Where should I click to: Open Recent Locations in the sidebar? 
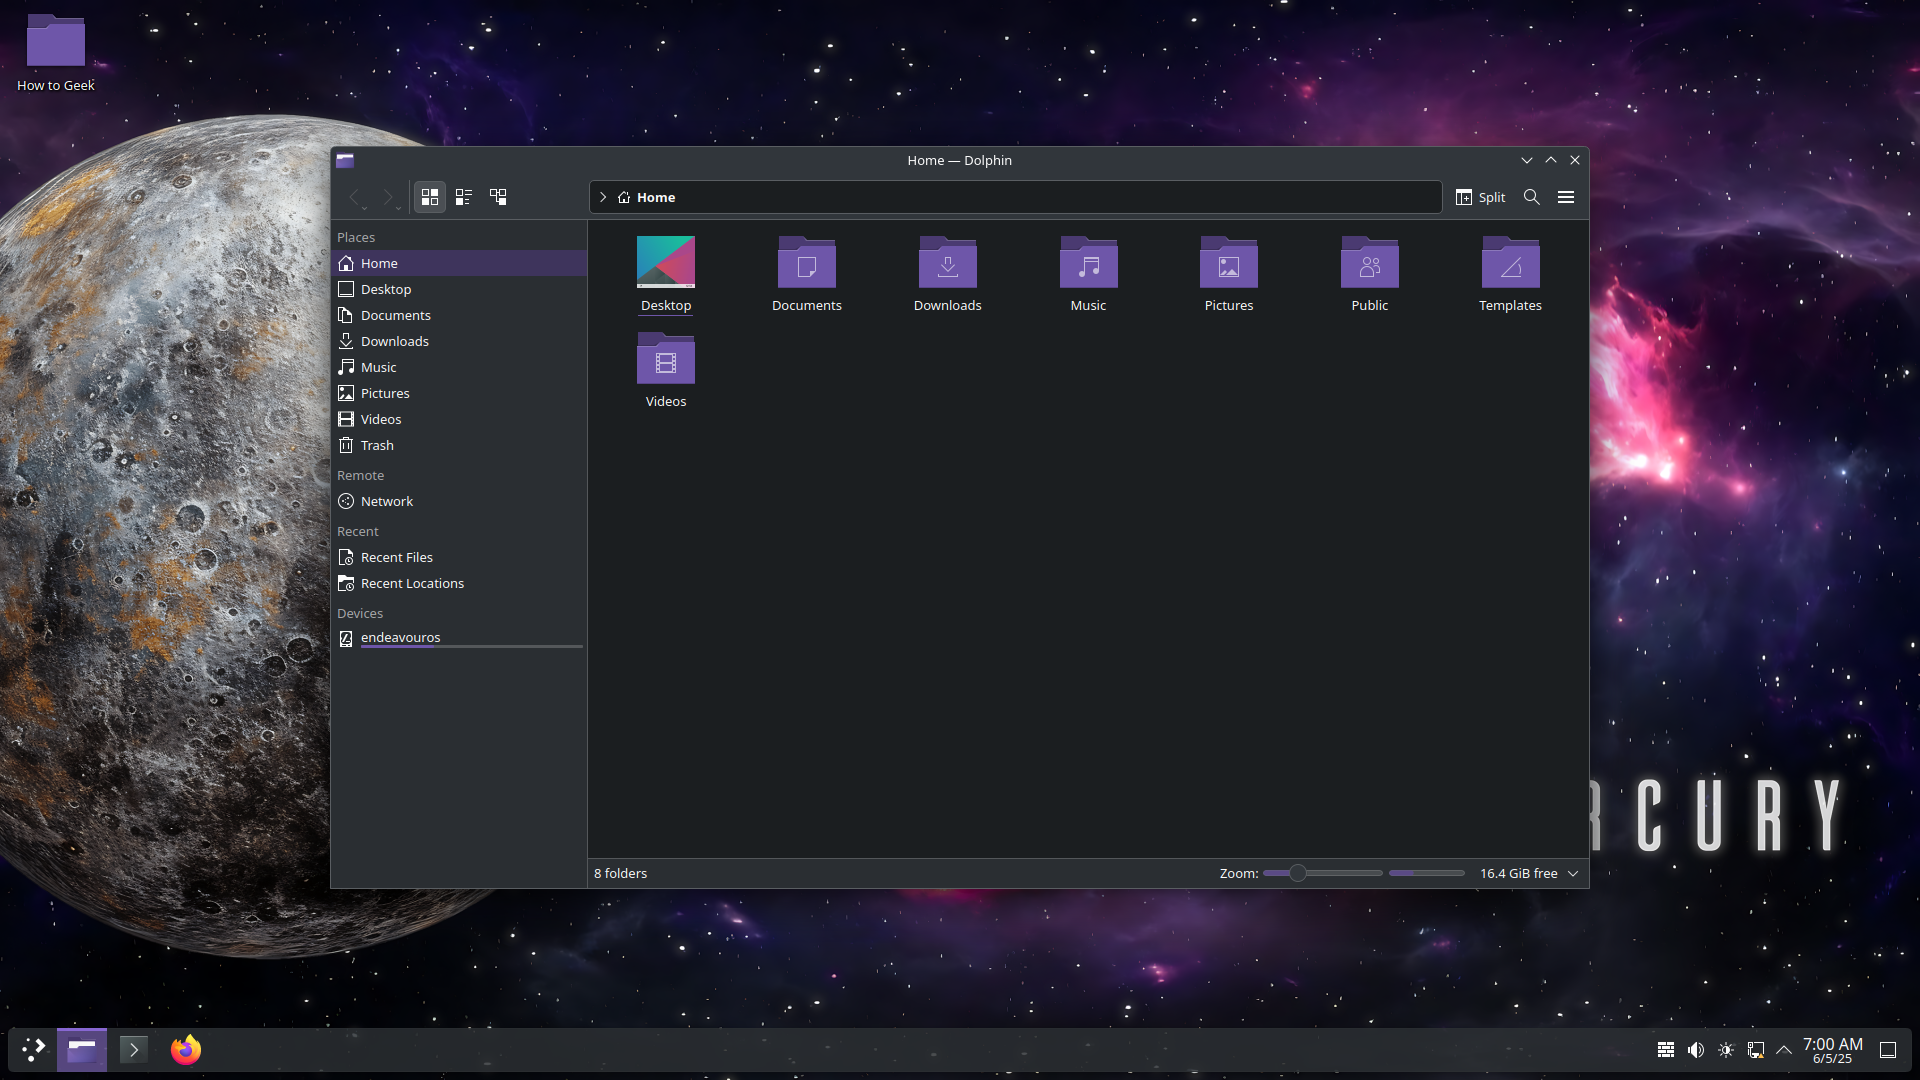click(x=459, y=583)
